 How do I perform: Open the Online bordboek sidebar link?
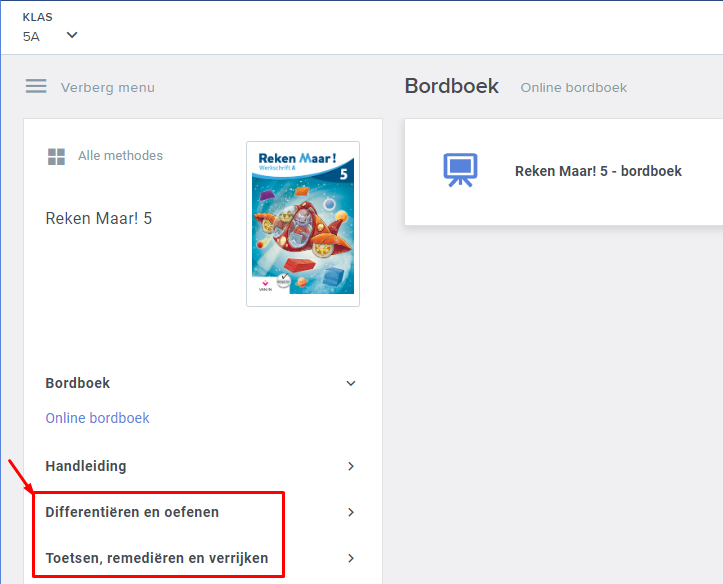tap(97, 418)
